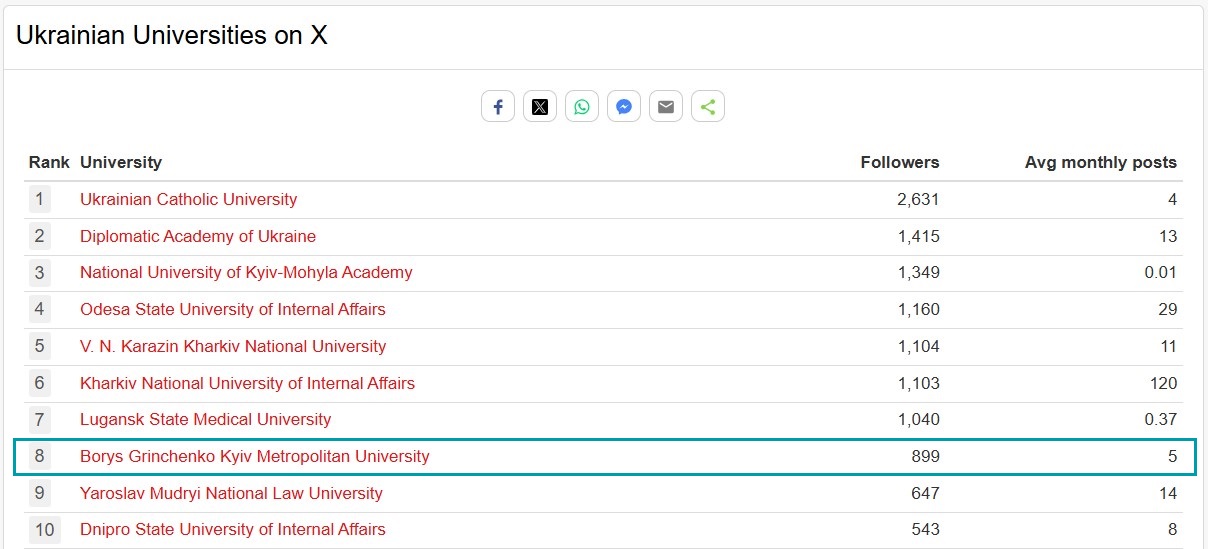
Task: Open Yaroslav Mudryi National Law University
Action: 231,493
